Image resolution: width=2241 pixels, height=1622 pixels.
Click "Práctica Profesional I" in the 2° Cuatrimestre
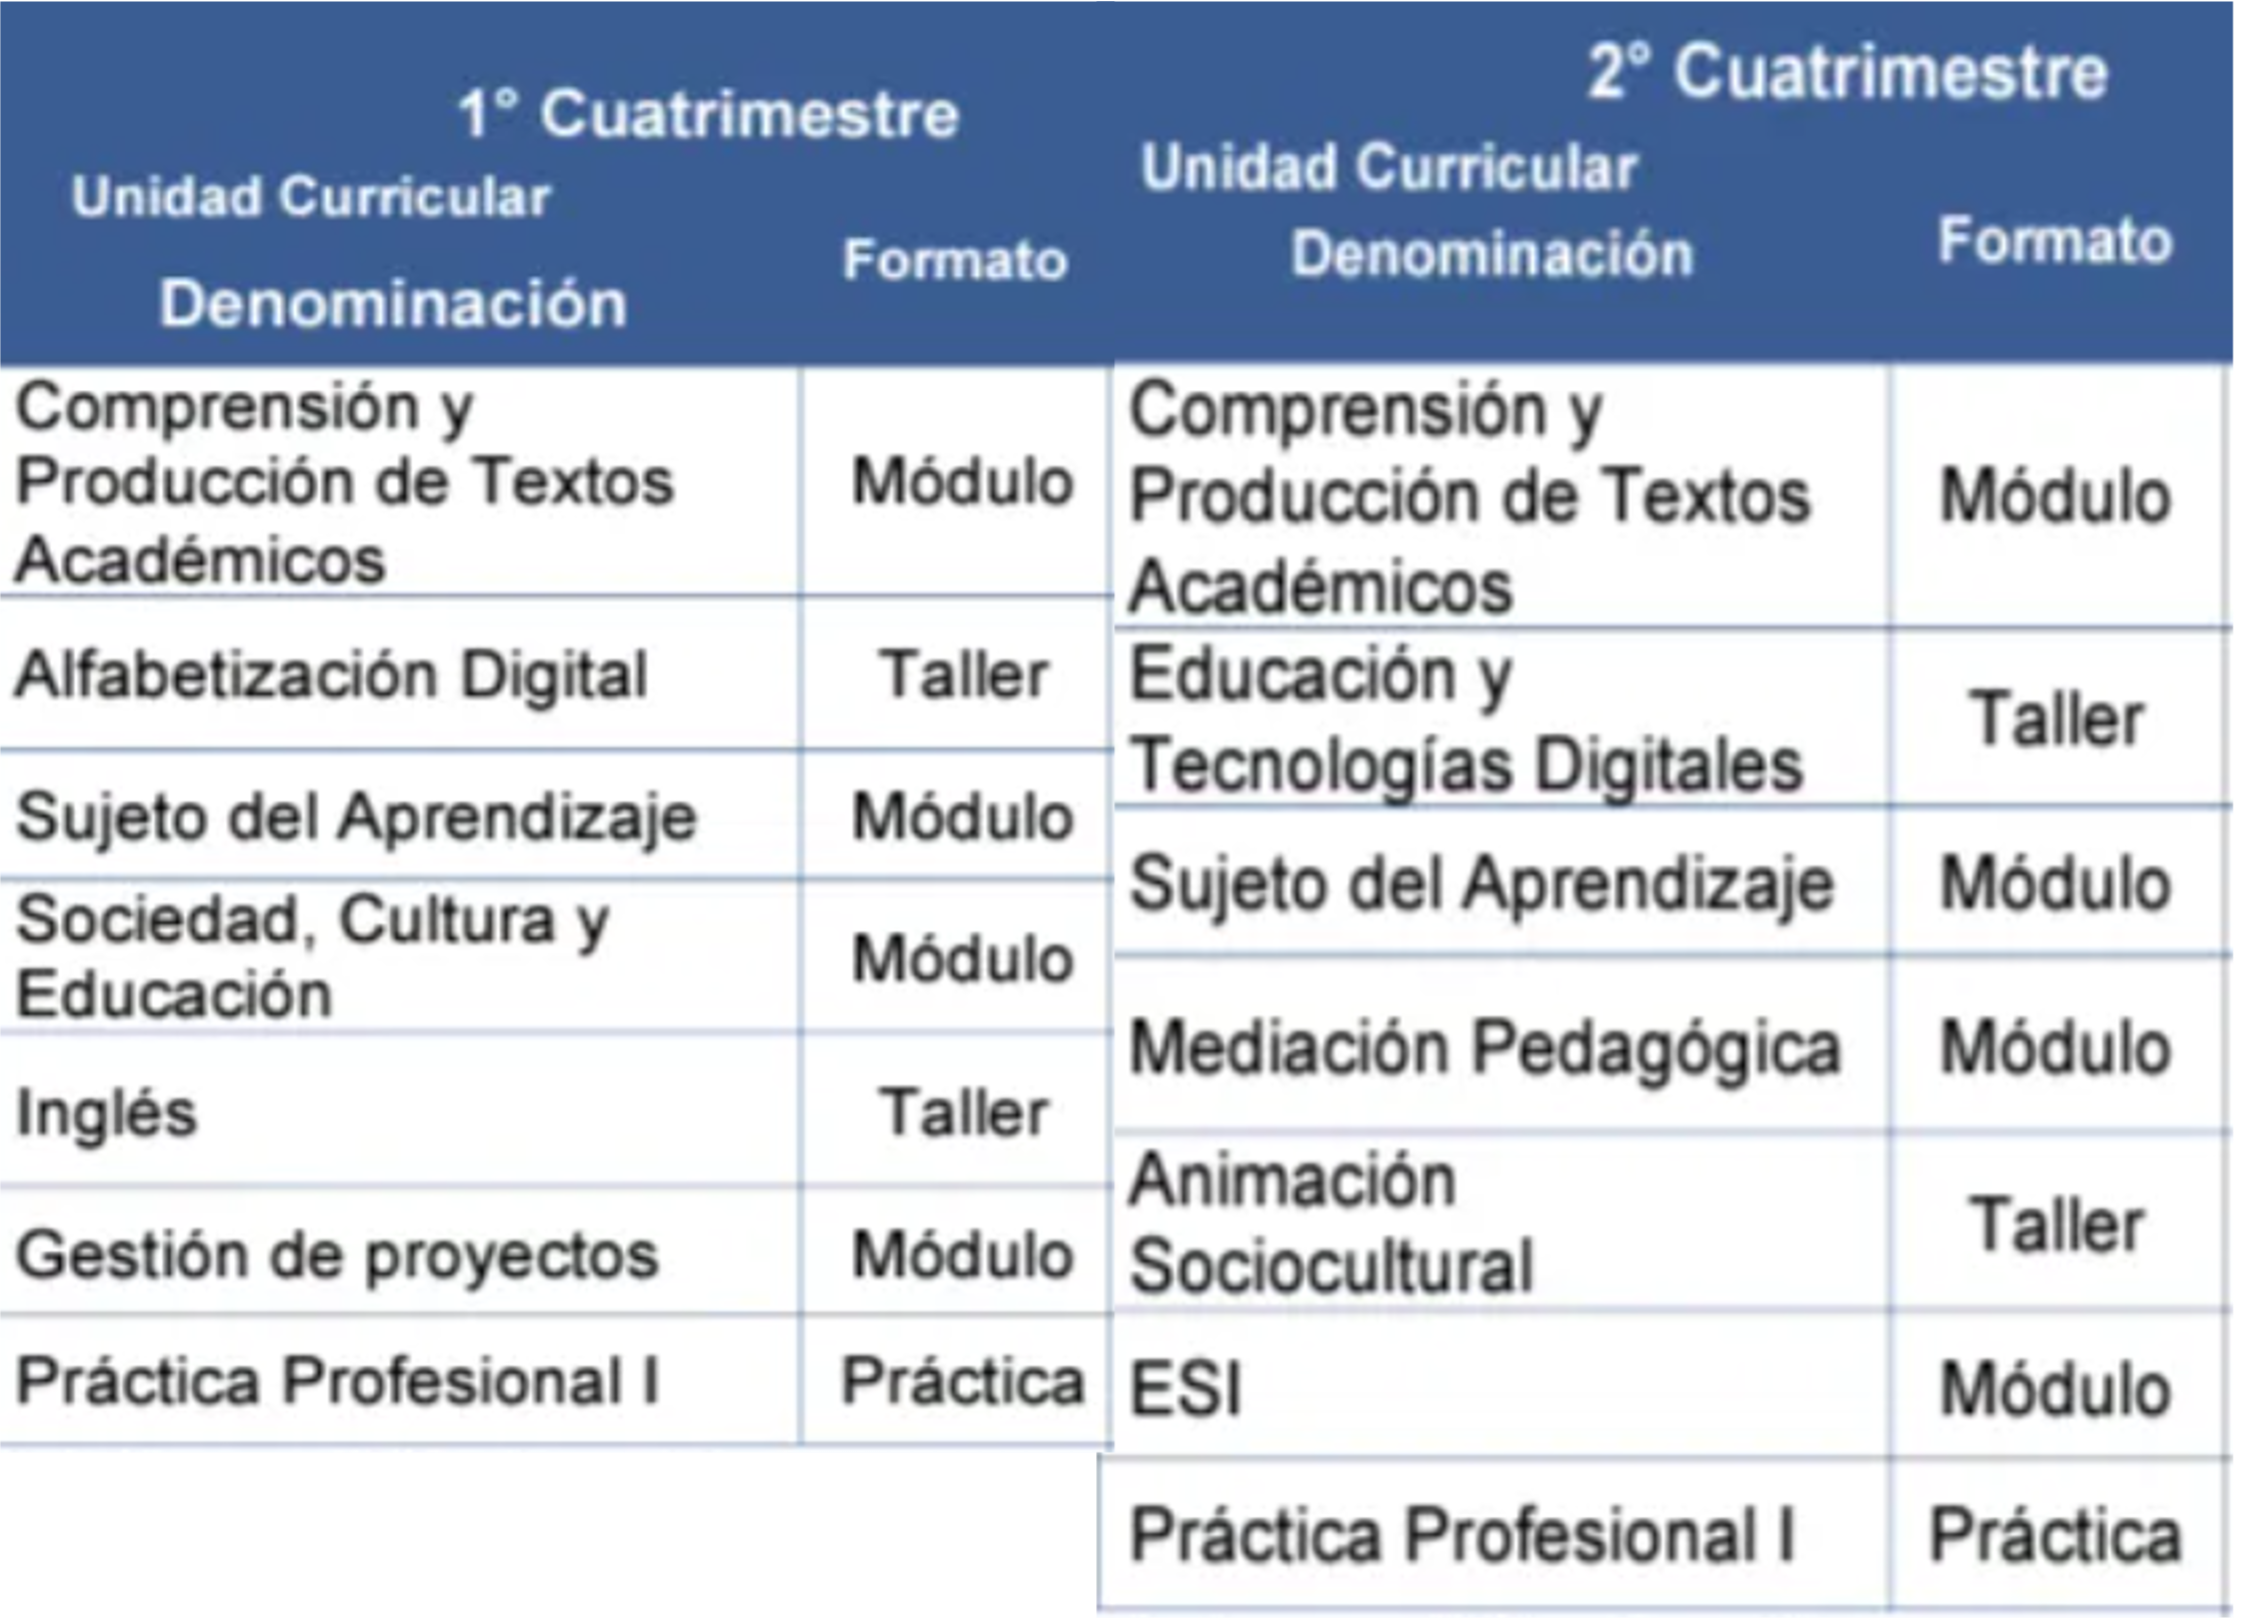click(x=1461, y=1533)
